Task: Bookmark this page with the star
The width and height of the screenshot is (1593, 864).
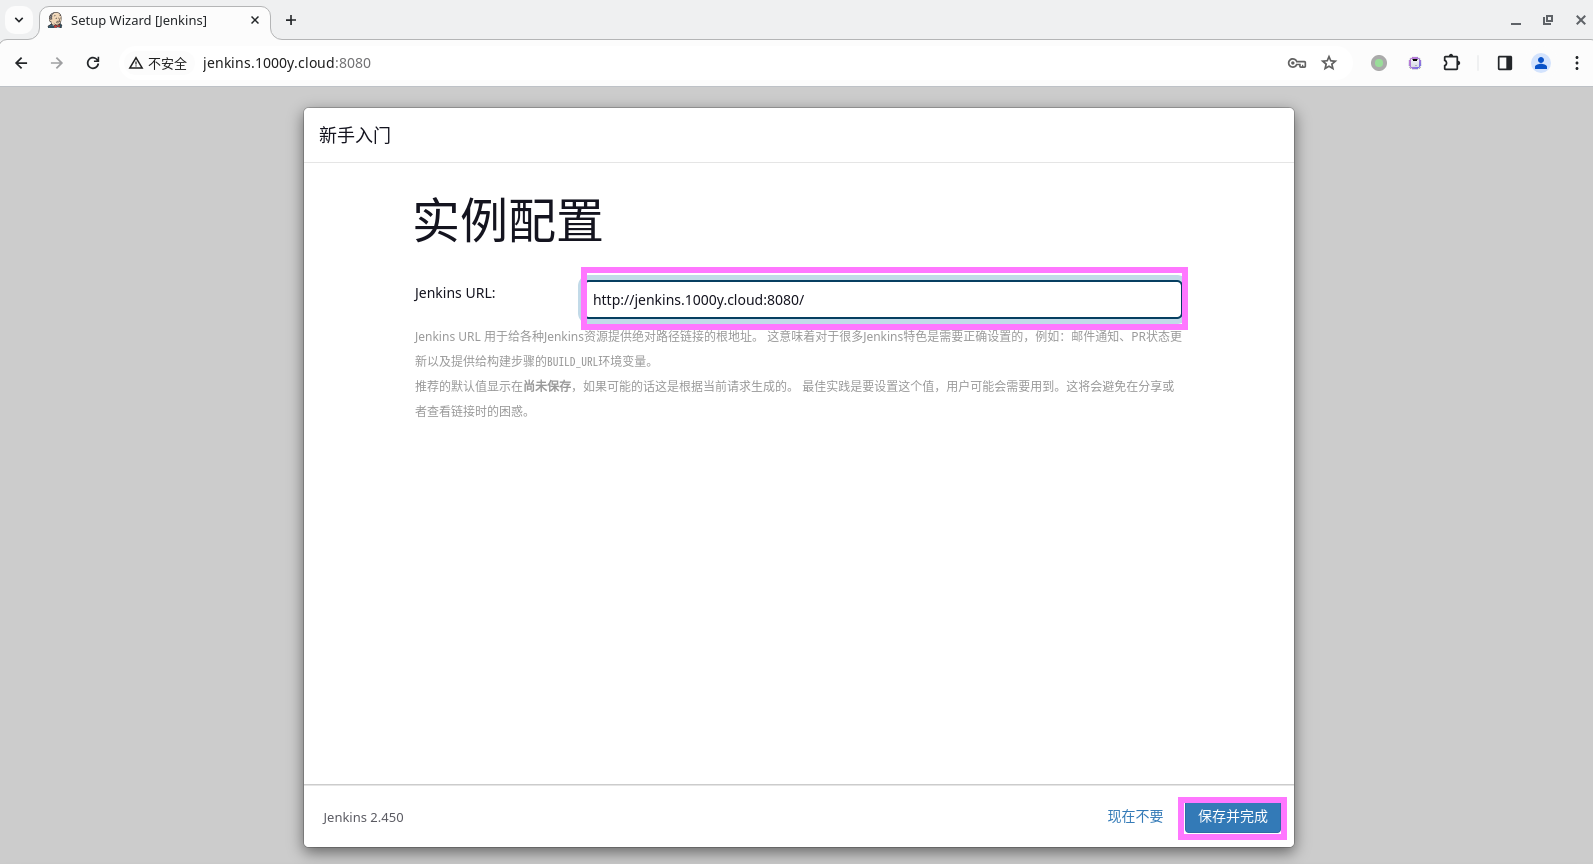Action: point(1329,63)
